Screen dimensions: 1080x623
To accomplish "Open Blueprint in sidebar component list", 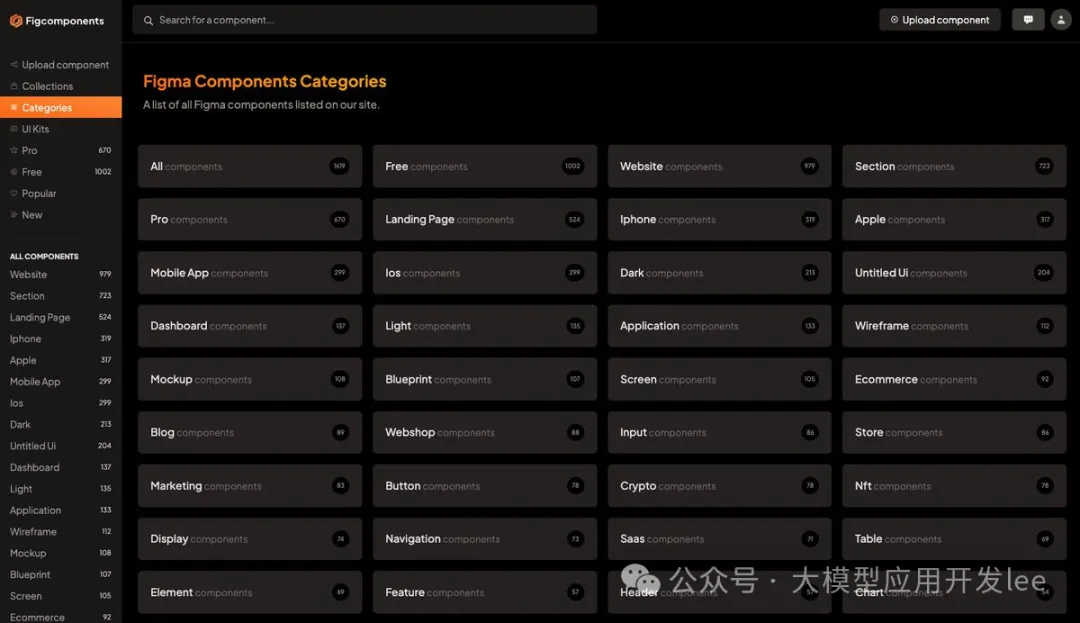I will [x=61, y=574].
